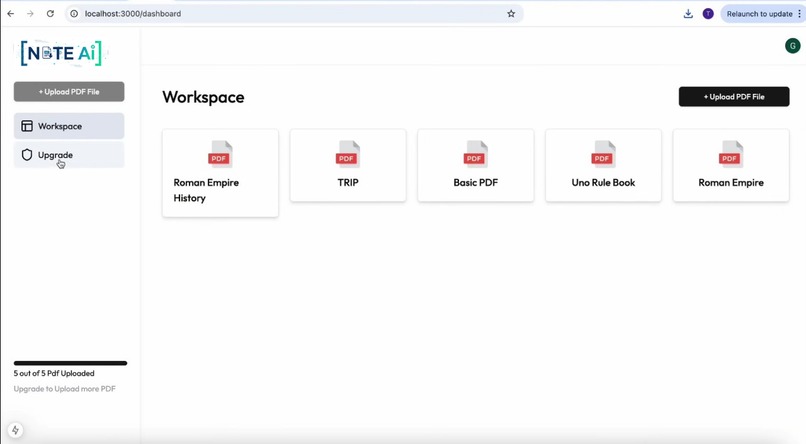Screen dimensions: 806x444
Task: Open Upgrade in the sidebar
Action: pos(69,155)
